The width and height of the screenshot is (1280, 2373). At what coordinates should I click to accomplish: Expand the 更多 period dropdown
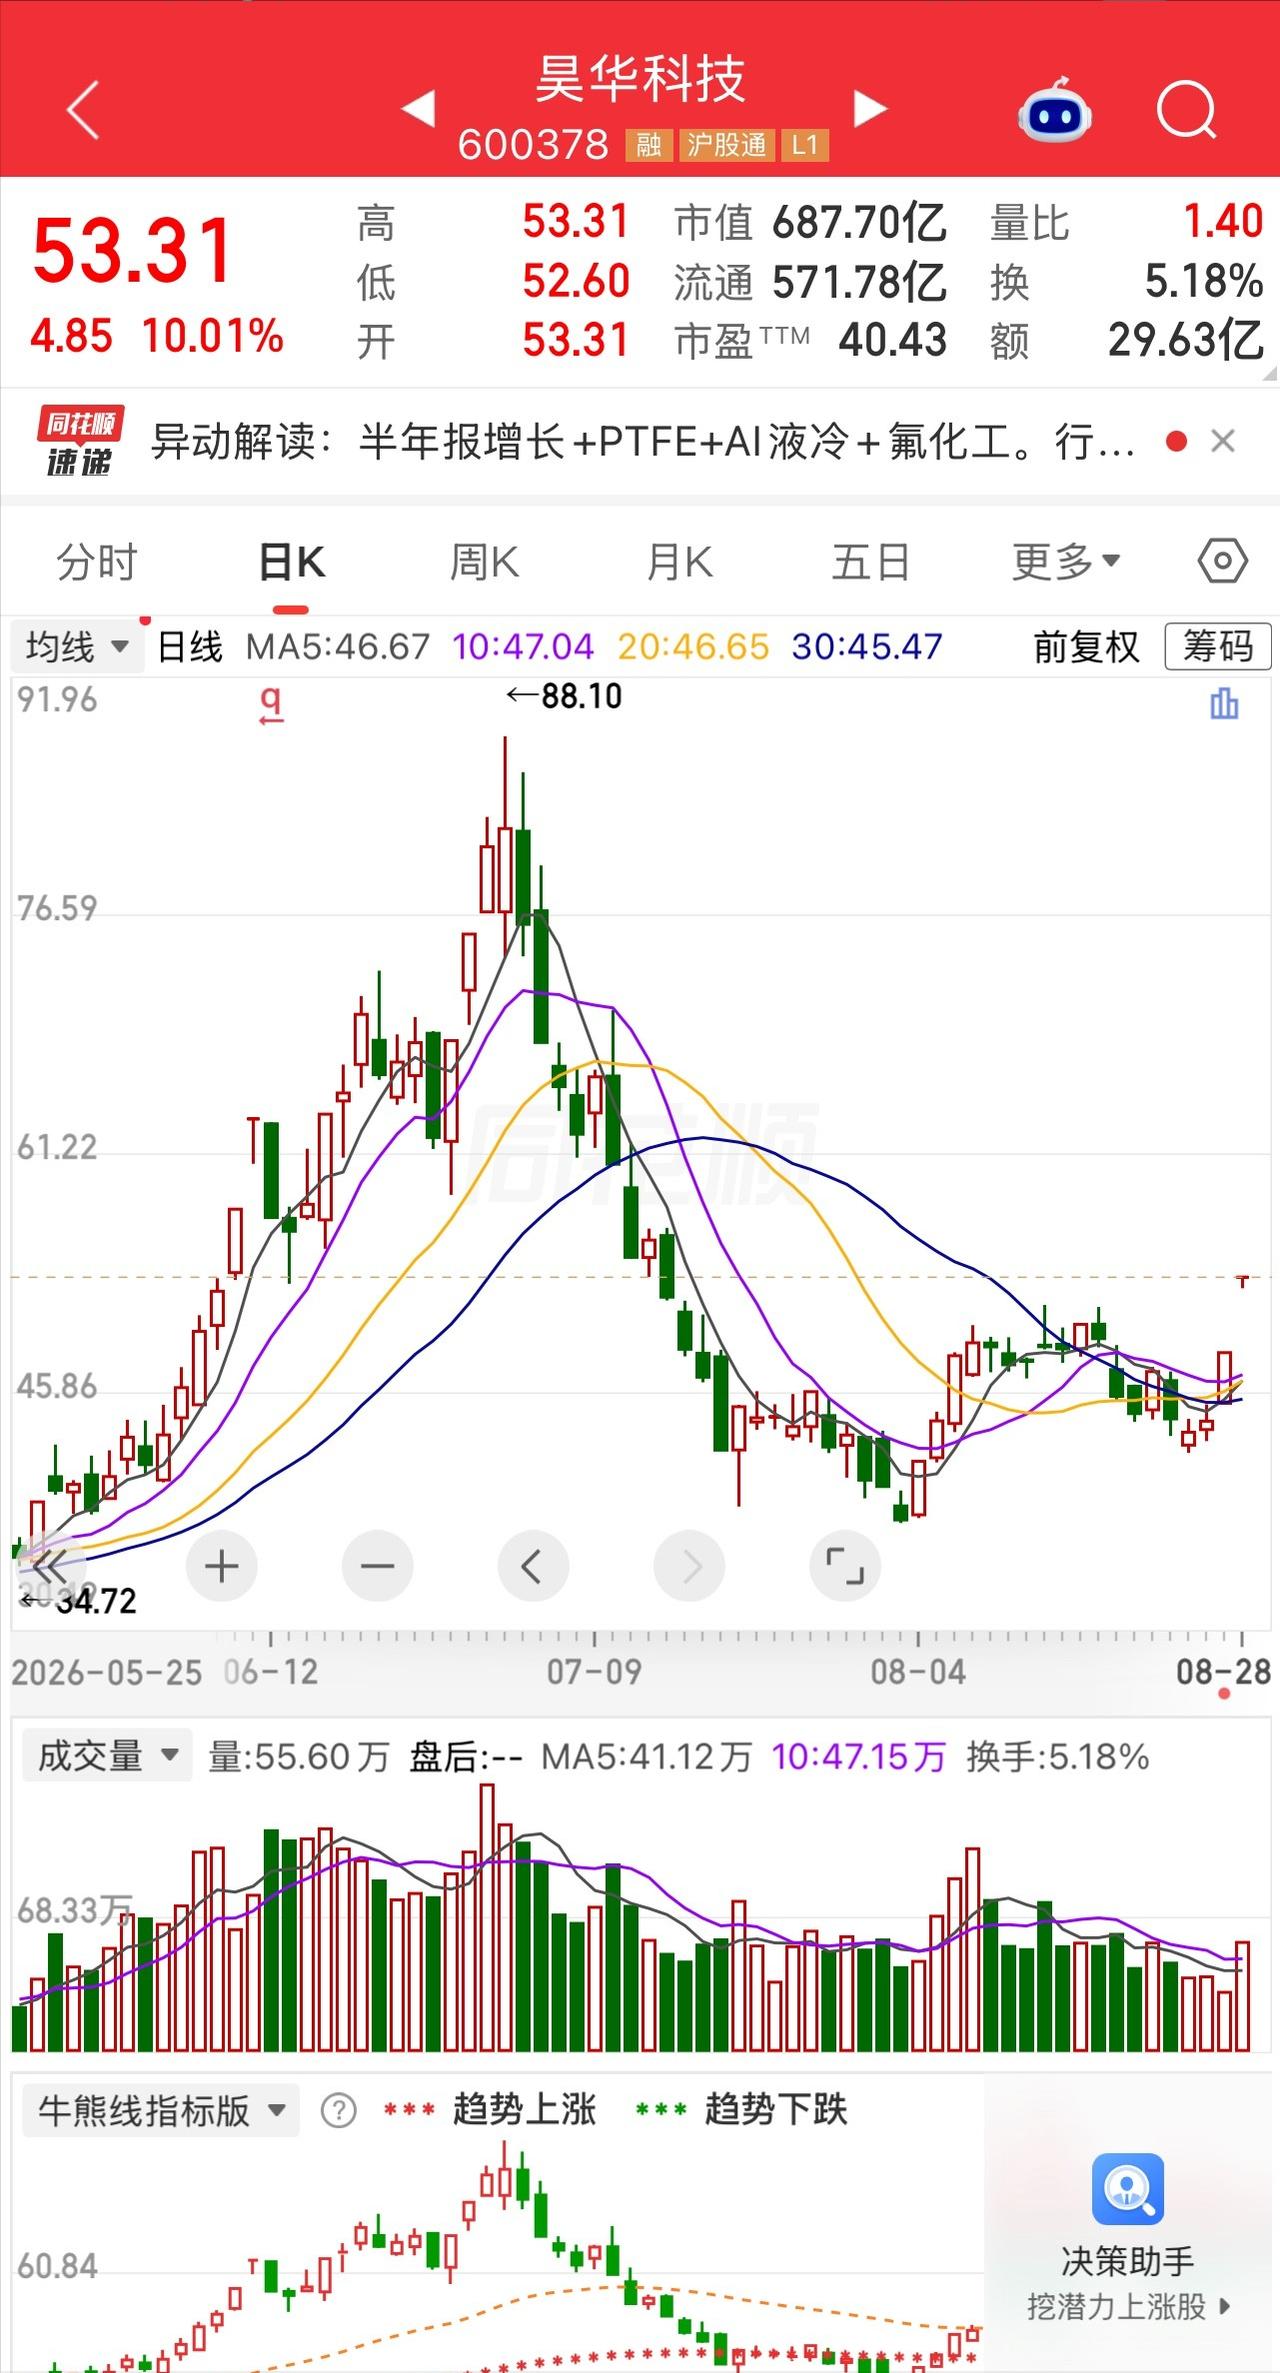click(x=1066, y=562)
